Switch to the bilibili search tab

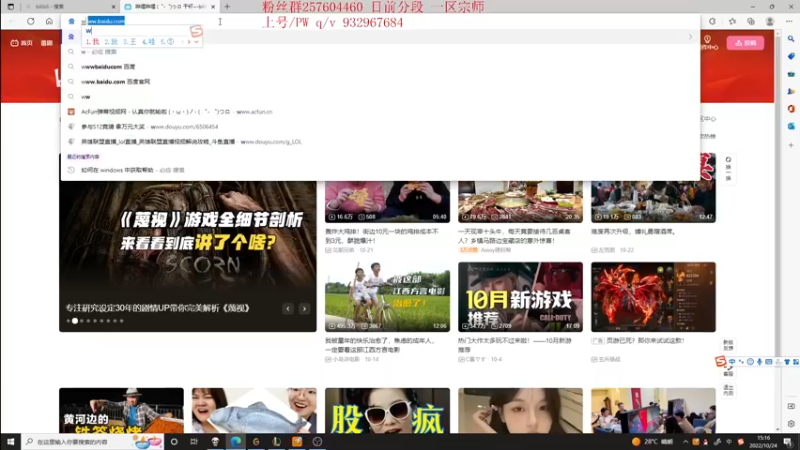point(69,7)
